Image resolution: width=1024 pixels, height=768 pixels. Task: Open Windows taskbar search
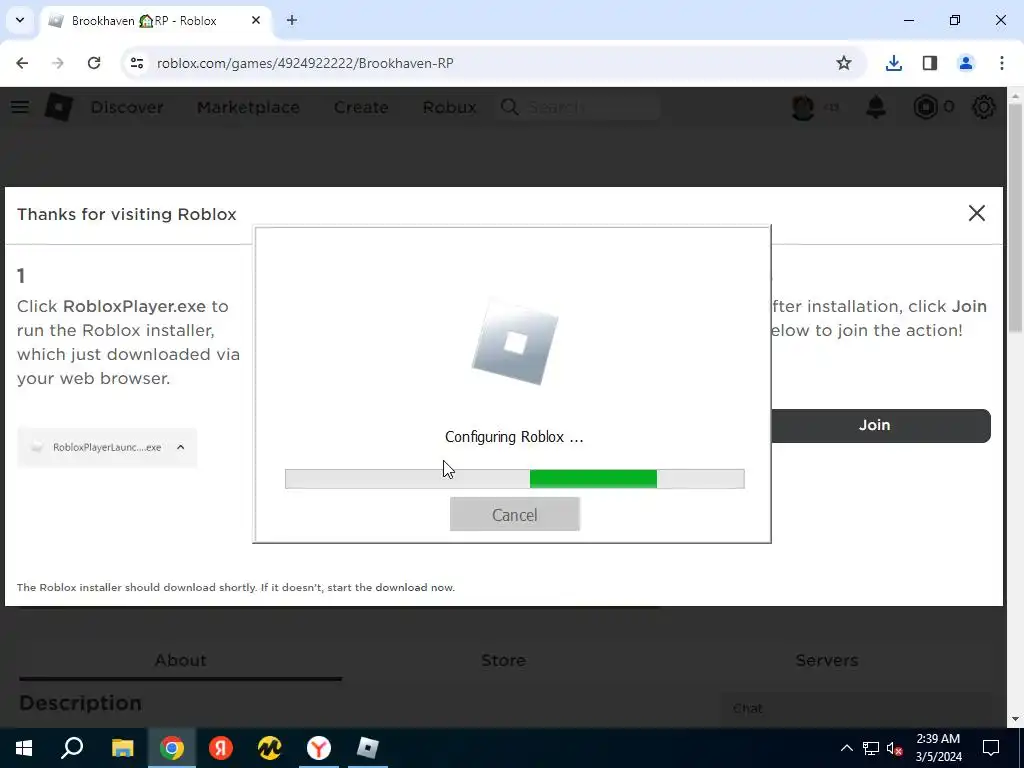click(x=72, y=748)
